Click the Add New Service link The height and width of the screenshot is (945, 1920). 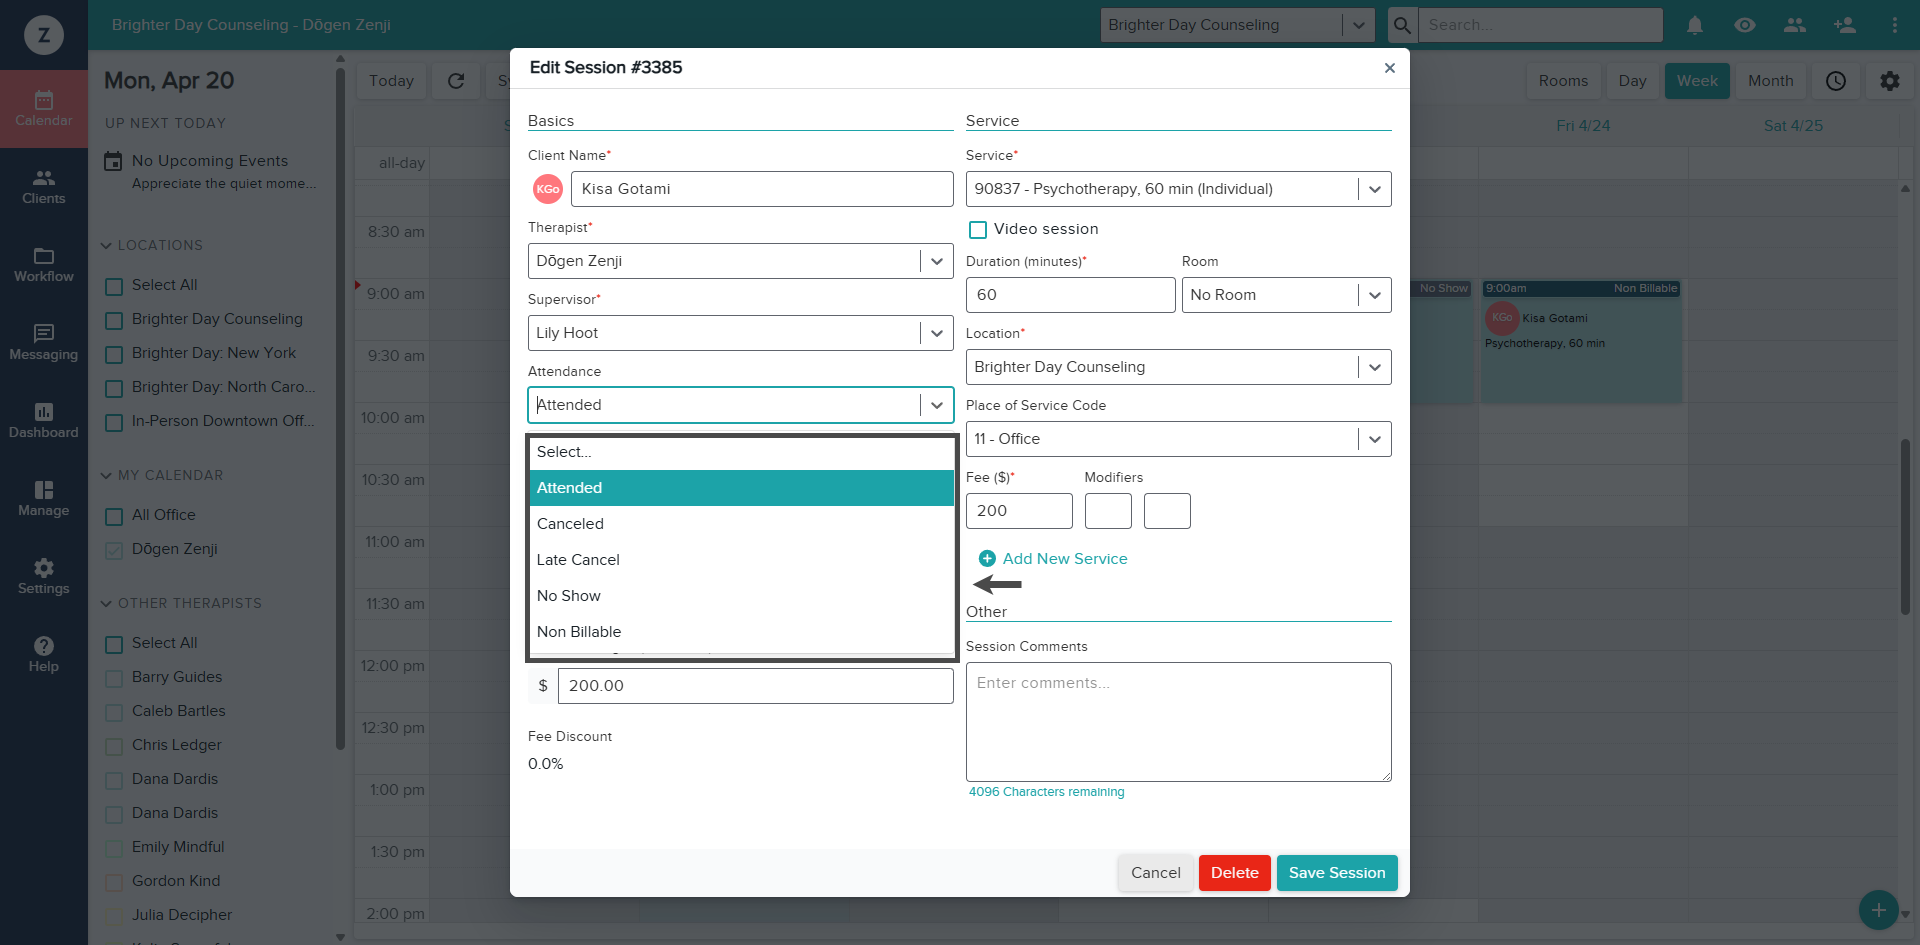pos(1065,559)
